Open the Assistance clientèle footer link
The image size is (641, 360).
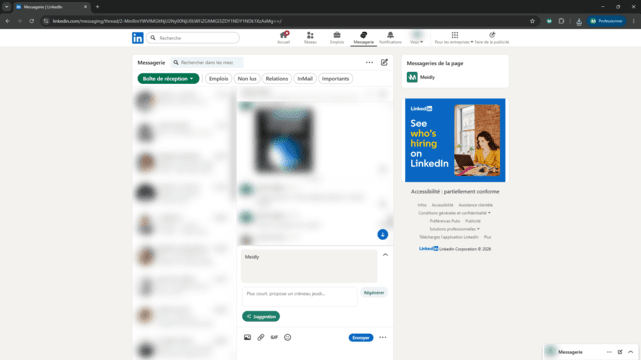pyautogui.click(x=475, y=205)
